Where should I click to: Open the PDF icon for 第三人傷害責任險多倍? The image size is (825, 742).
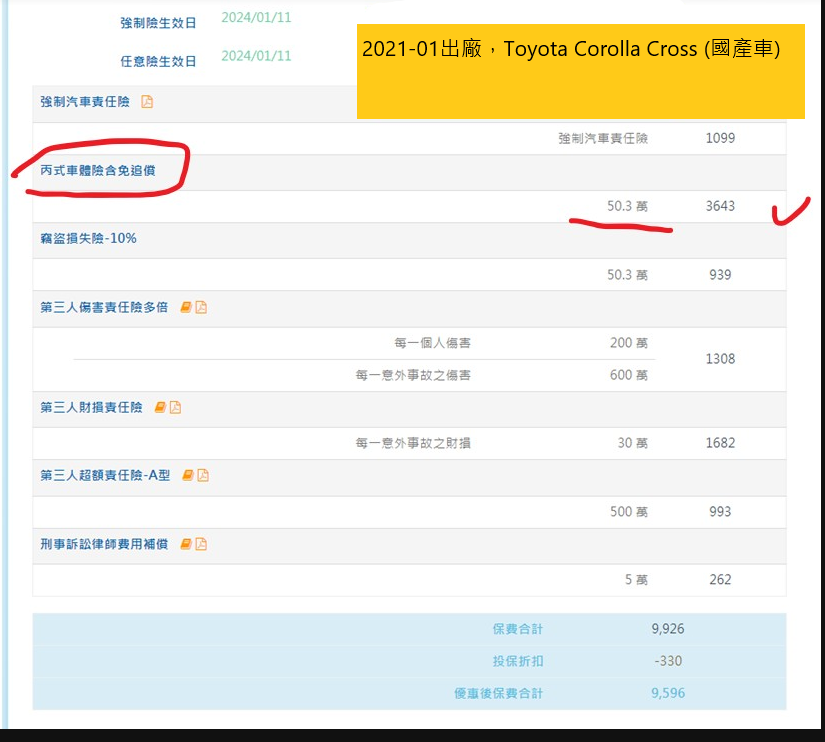click(x=201, y=307)
